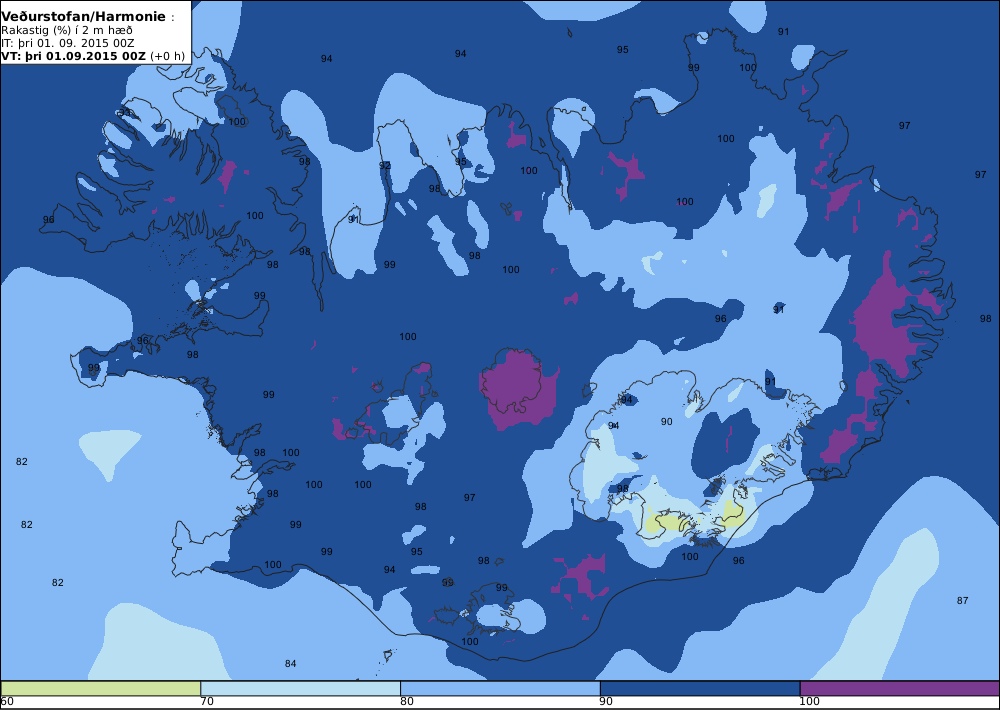The image size is (1000, 710).
Task: Click the purple above-100 legend color band
Action: click(900, 688)
